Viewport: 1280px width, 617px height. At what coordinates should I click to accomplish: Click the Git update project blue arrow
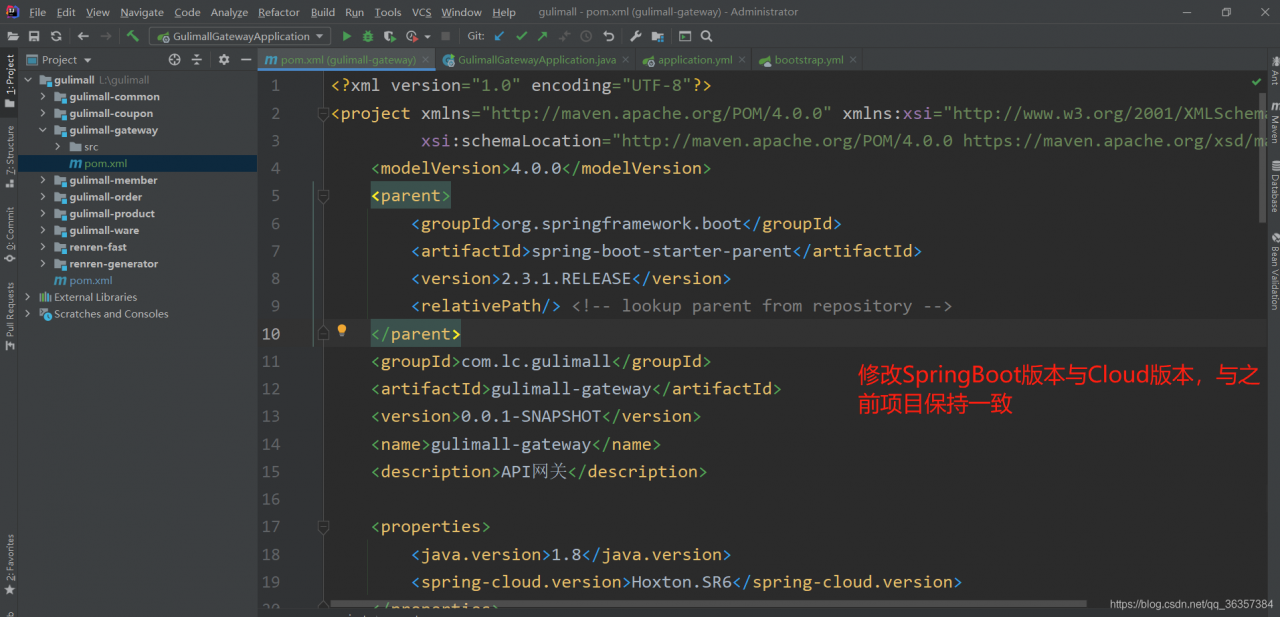500,36
